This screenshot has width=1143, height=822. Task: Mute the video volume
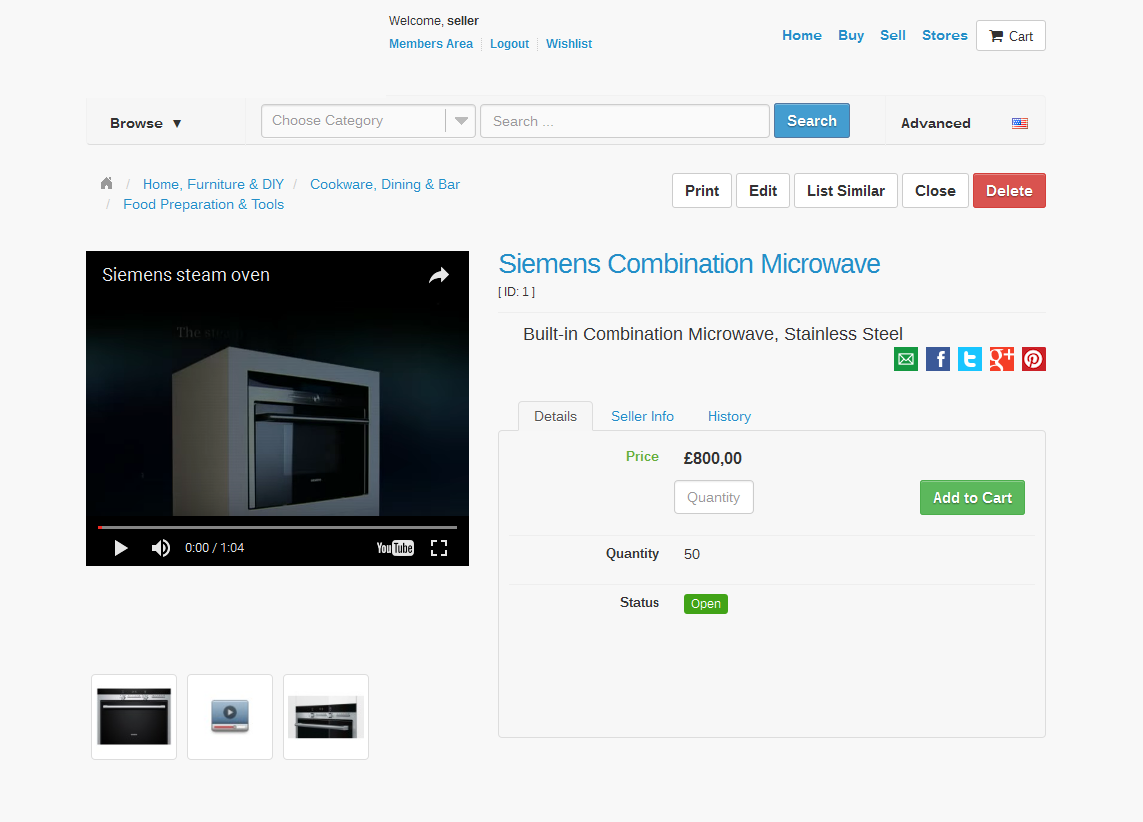160,548
